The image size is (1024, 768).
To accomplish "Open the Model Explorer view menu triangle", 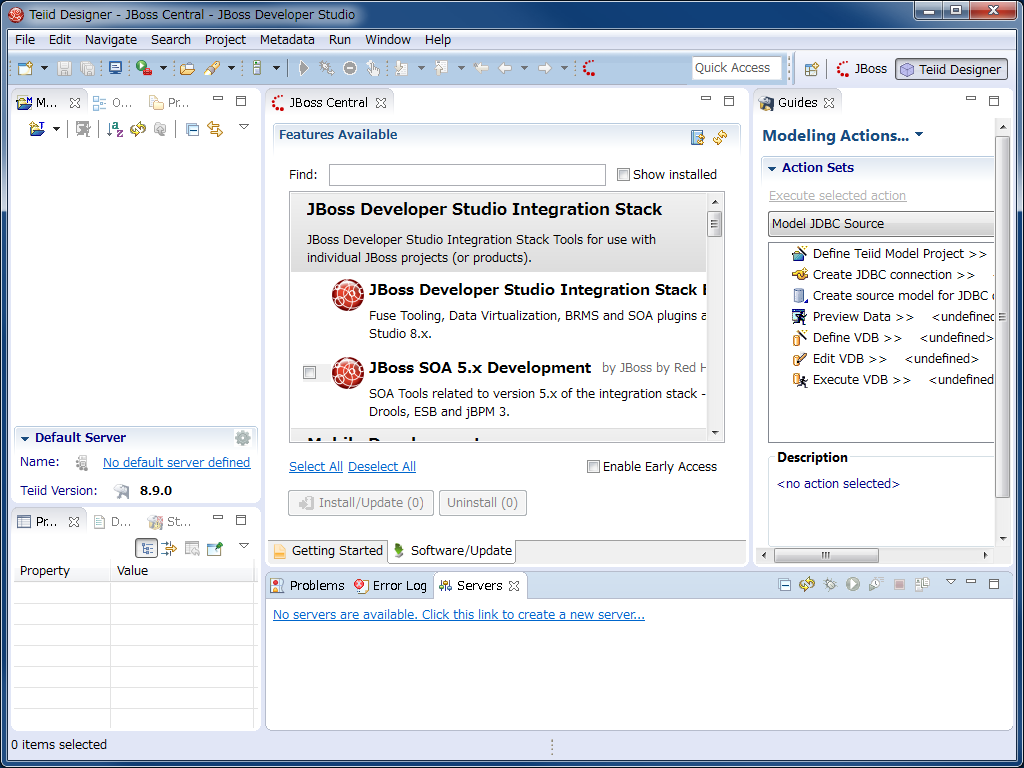I will tap(244, 127).
